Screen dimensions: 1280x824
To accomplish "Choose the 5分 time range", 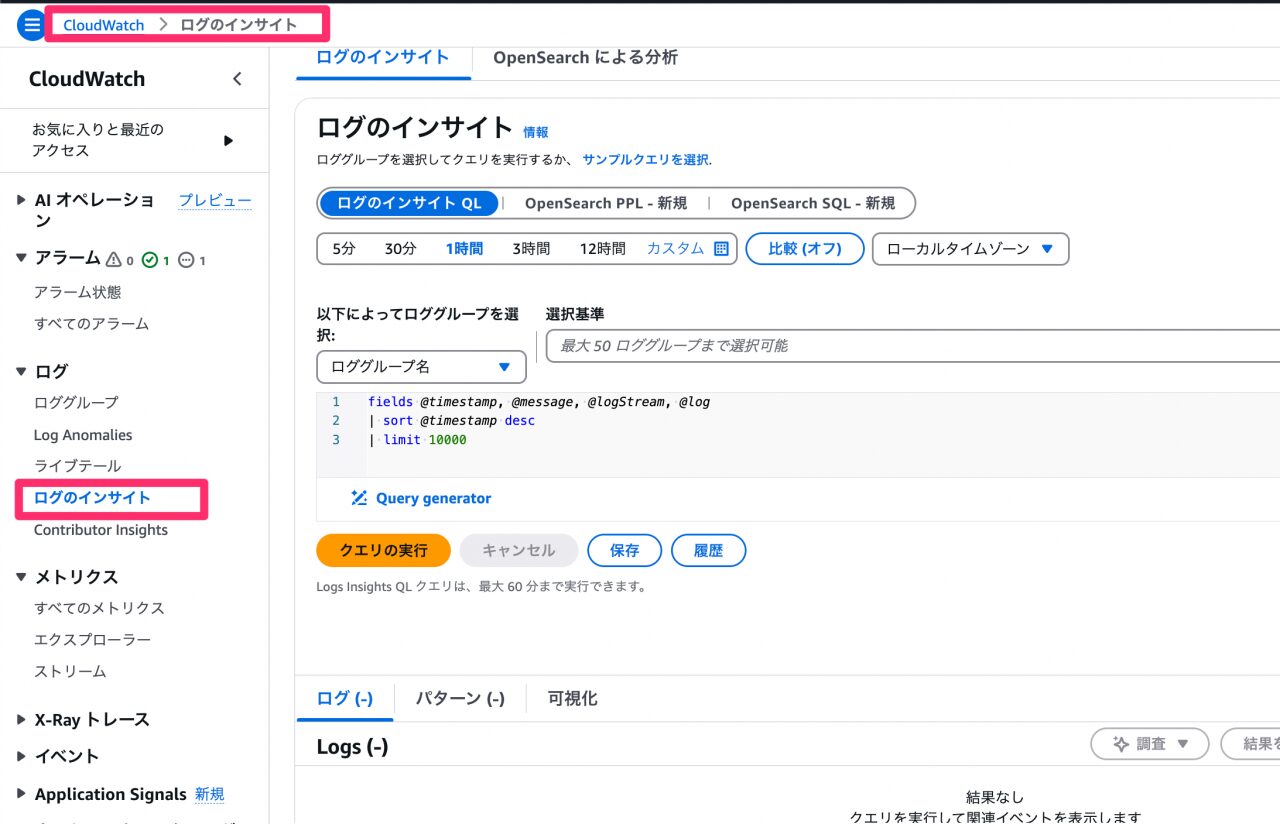I will tap(344, 249).
